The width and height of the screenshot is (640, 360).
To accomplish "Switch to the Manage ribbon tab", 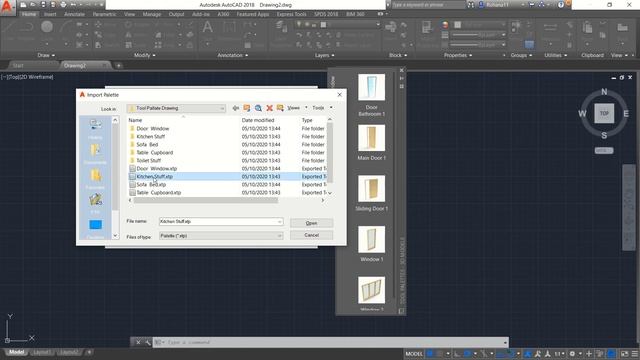I will 152,14.
